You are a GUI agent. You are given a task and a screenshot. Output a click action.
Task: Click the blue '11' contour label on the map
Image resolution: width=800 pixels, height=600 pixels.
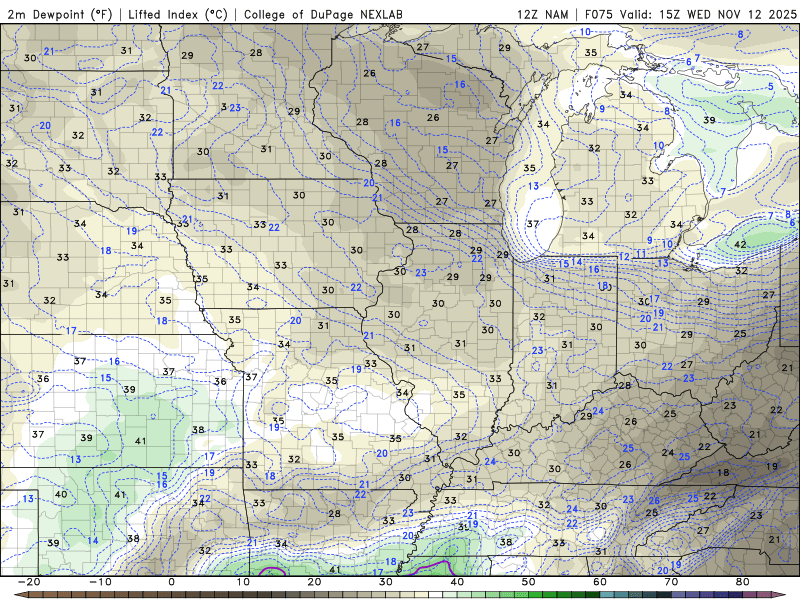(641, 254)
